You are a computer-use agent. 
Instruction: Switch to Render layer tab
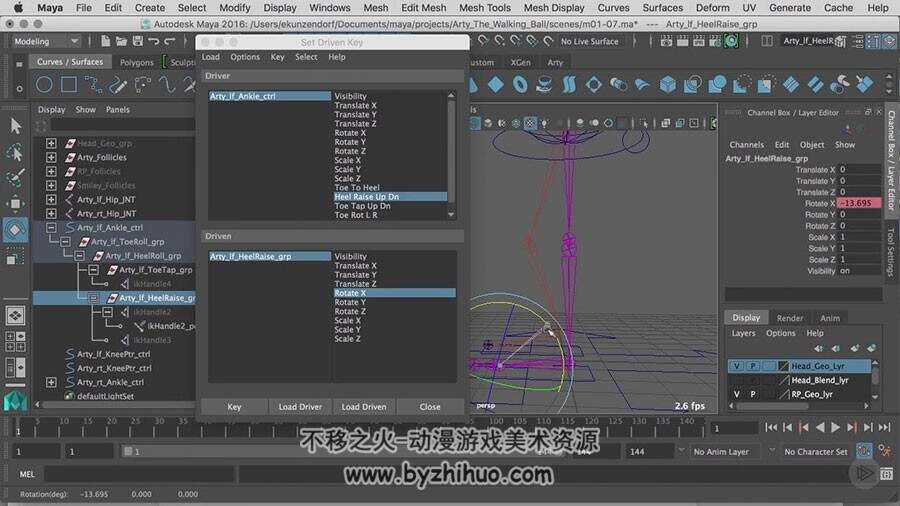pos(790,318)
